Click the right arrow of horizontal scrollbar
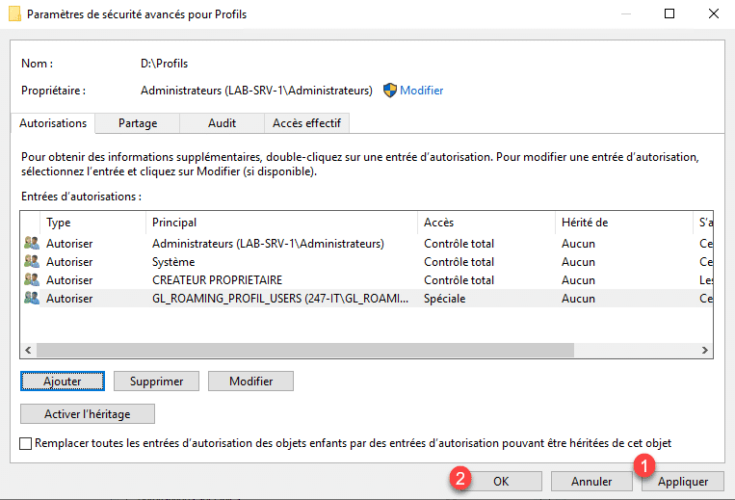Screen dimensions: 735x500 [x=705, y=350]
